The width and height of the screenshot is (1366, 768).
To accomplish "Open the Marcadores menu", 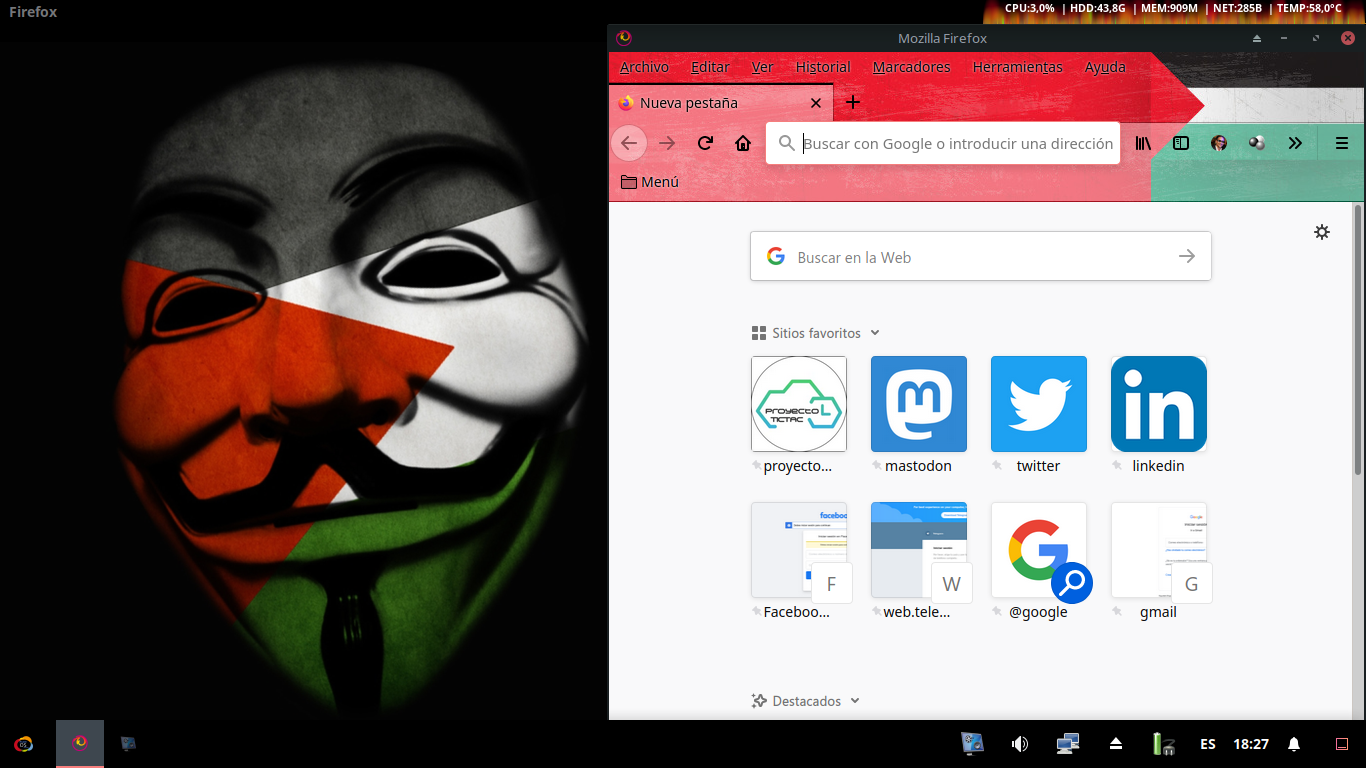I will [911, 67].
